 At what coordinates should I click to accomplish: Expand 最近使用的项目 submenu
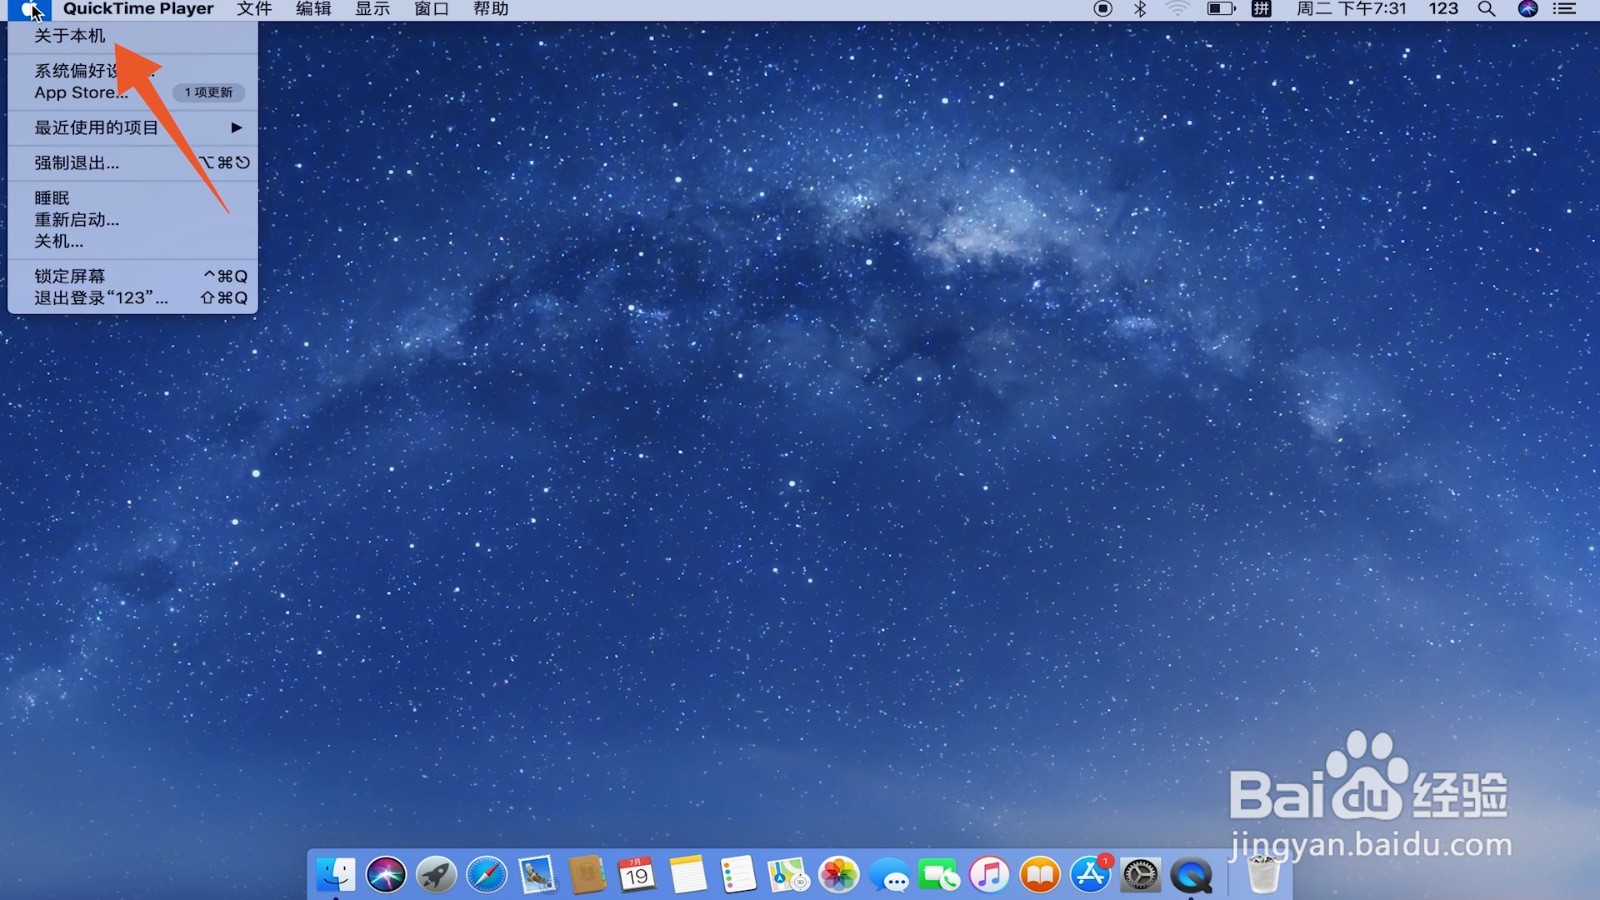(132, 127)
